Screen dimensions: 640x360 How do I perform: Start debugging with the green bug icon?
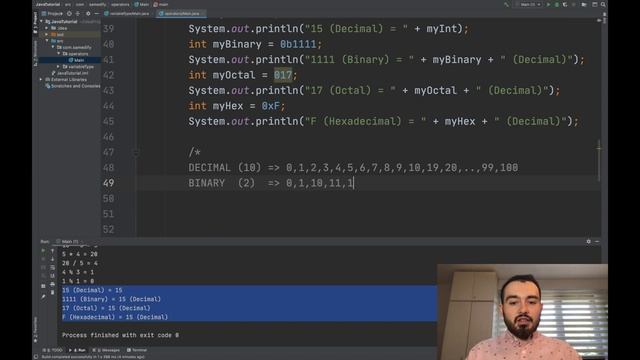coord(556,4)
